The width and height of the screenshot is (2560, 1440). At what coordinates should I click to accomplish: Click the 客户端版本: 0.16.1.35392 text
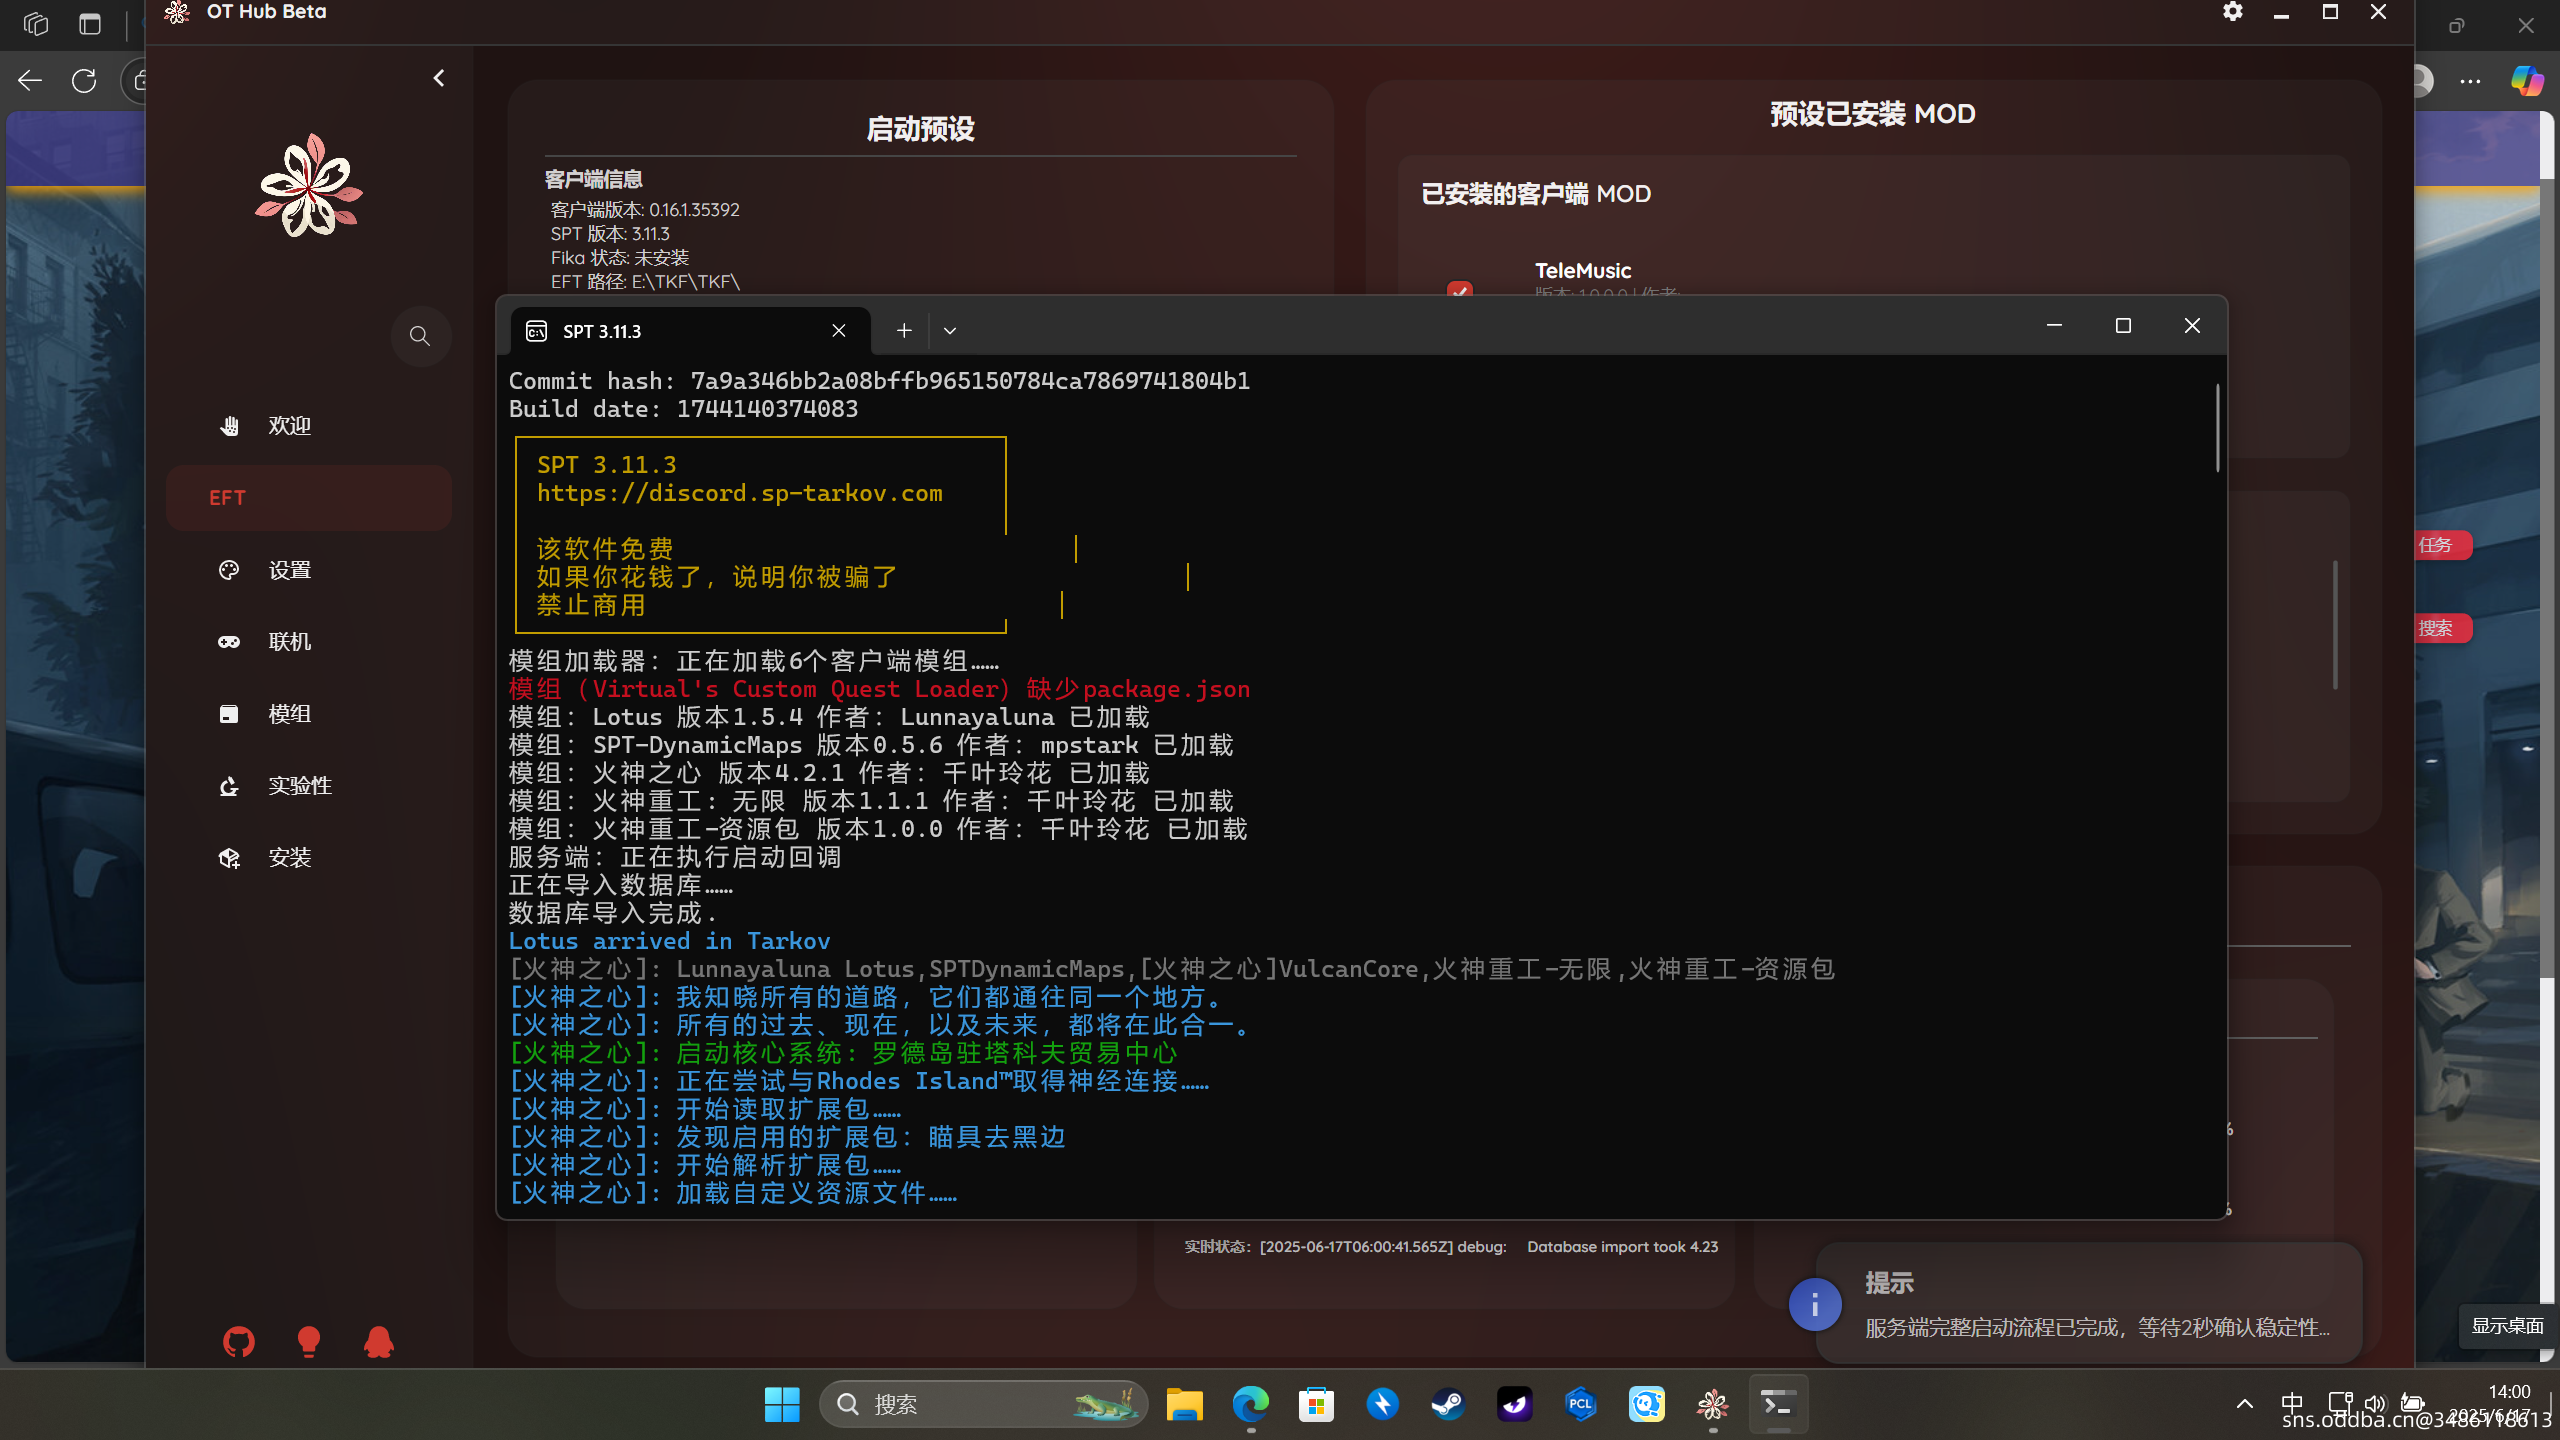[x=645, y=210]
